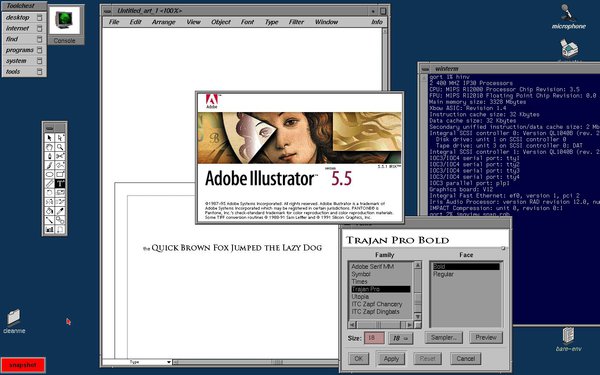Select the Scale tool
This screenshot has width=600, height=375.
(60, 193)
